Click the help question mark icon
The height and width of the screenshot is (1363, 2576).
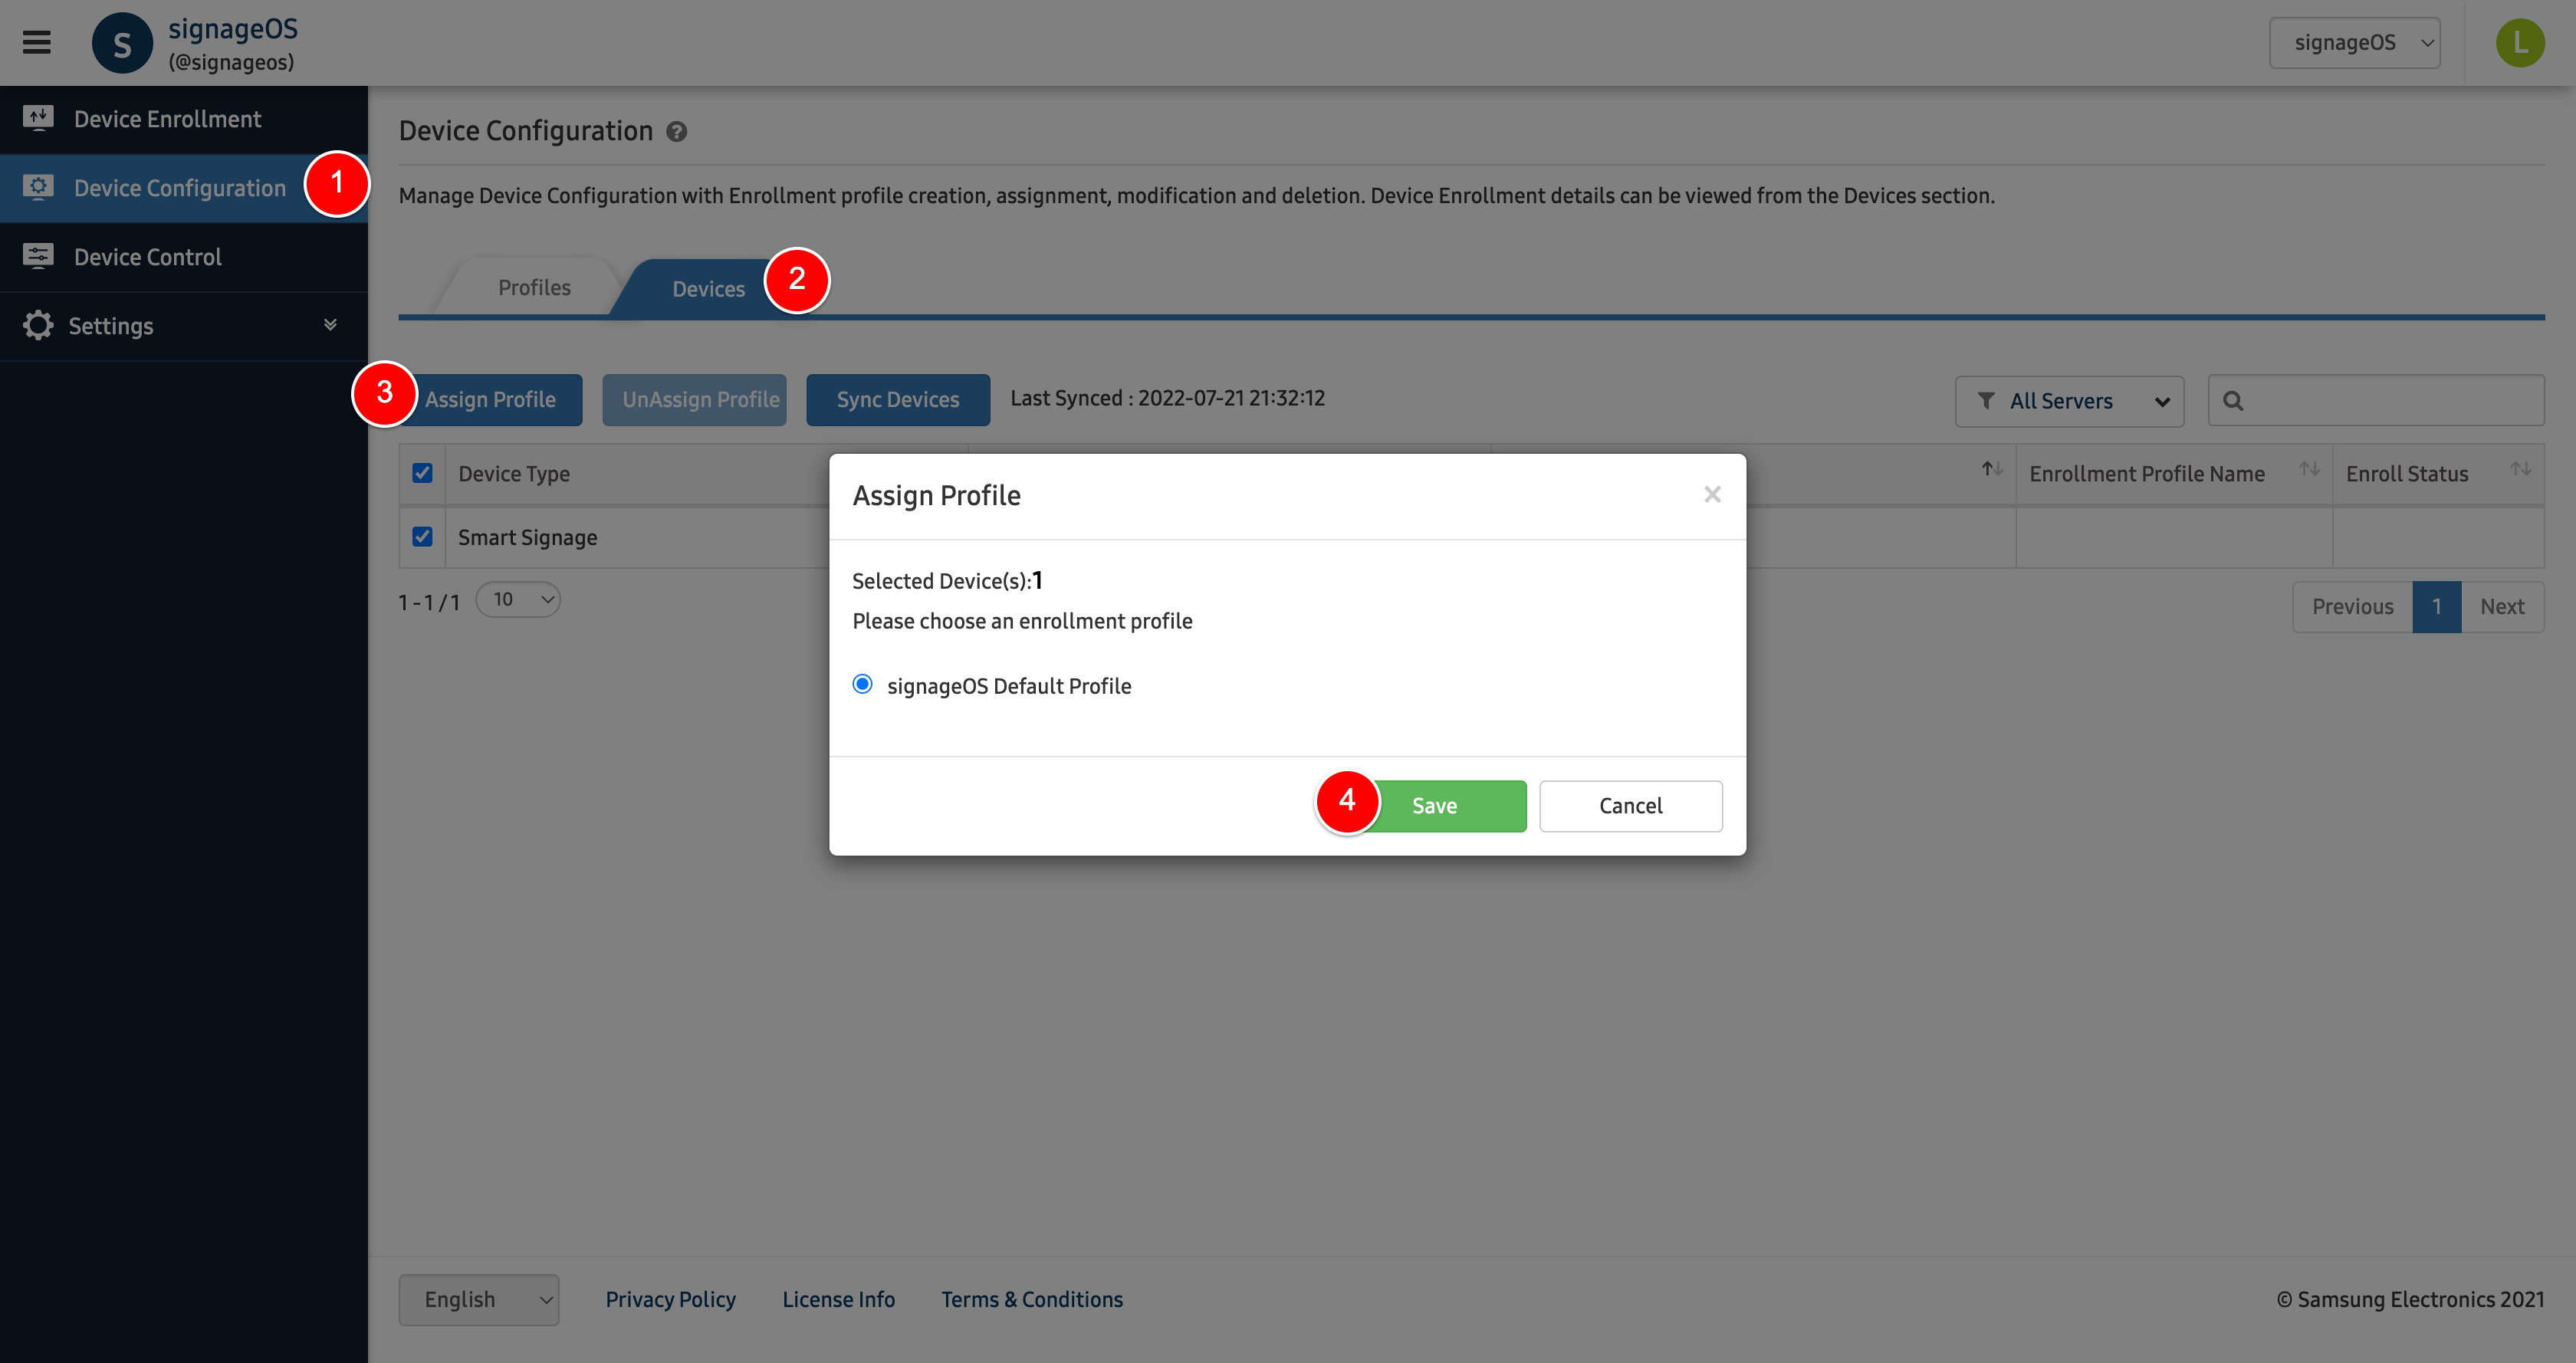pos(677,132)
